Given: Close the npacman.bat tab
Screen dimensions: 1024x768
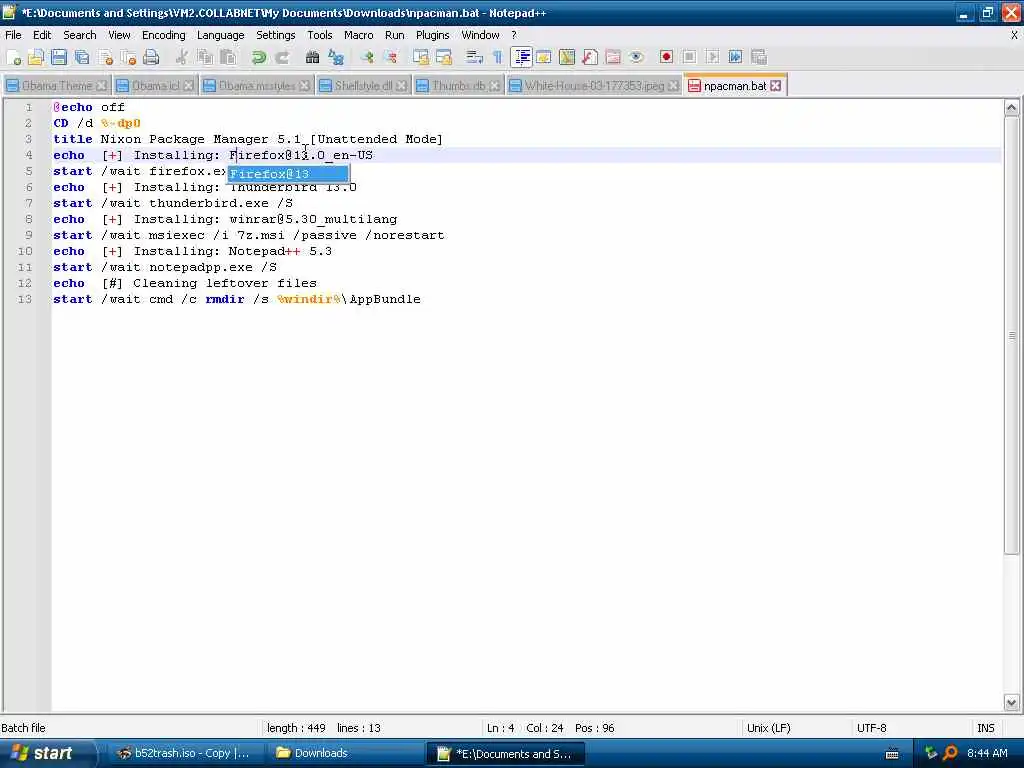Looking at the screenshot, I should click(x=775, y=86).
